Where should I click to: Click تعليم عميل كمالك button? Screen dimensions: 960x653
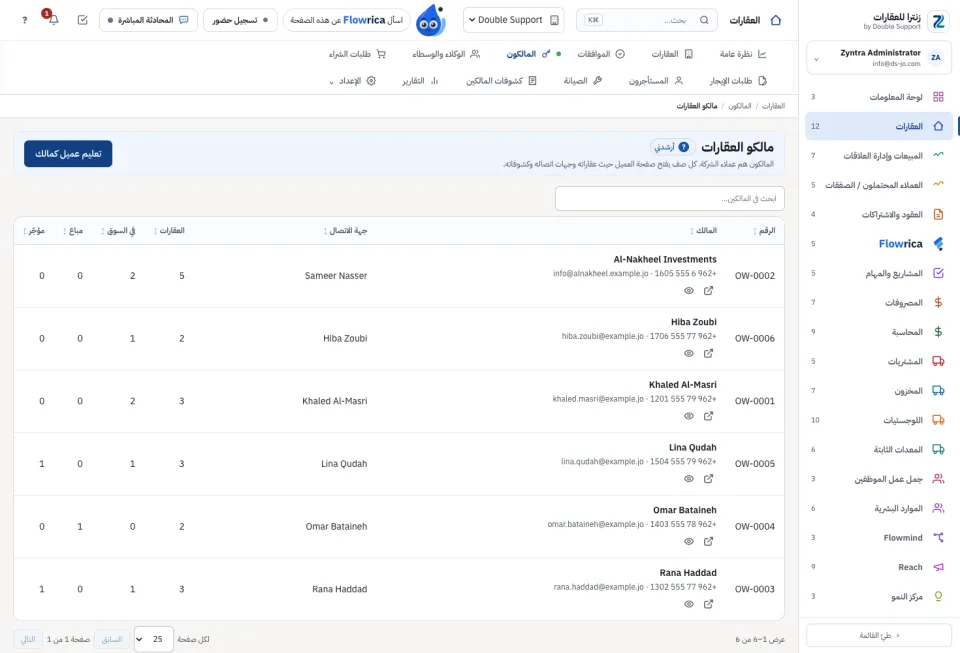coord(68,154)
